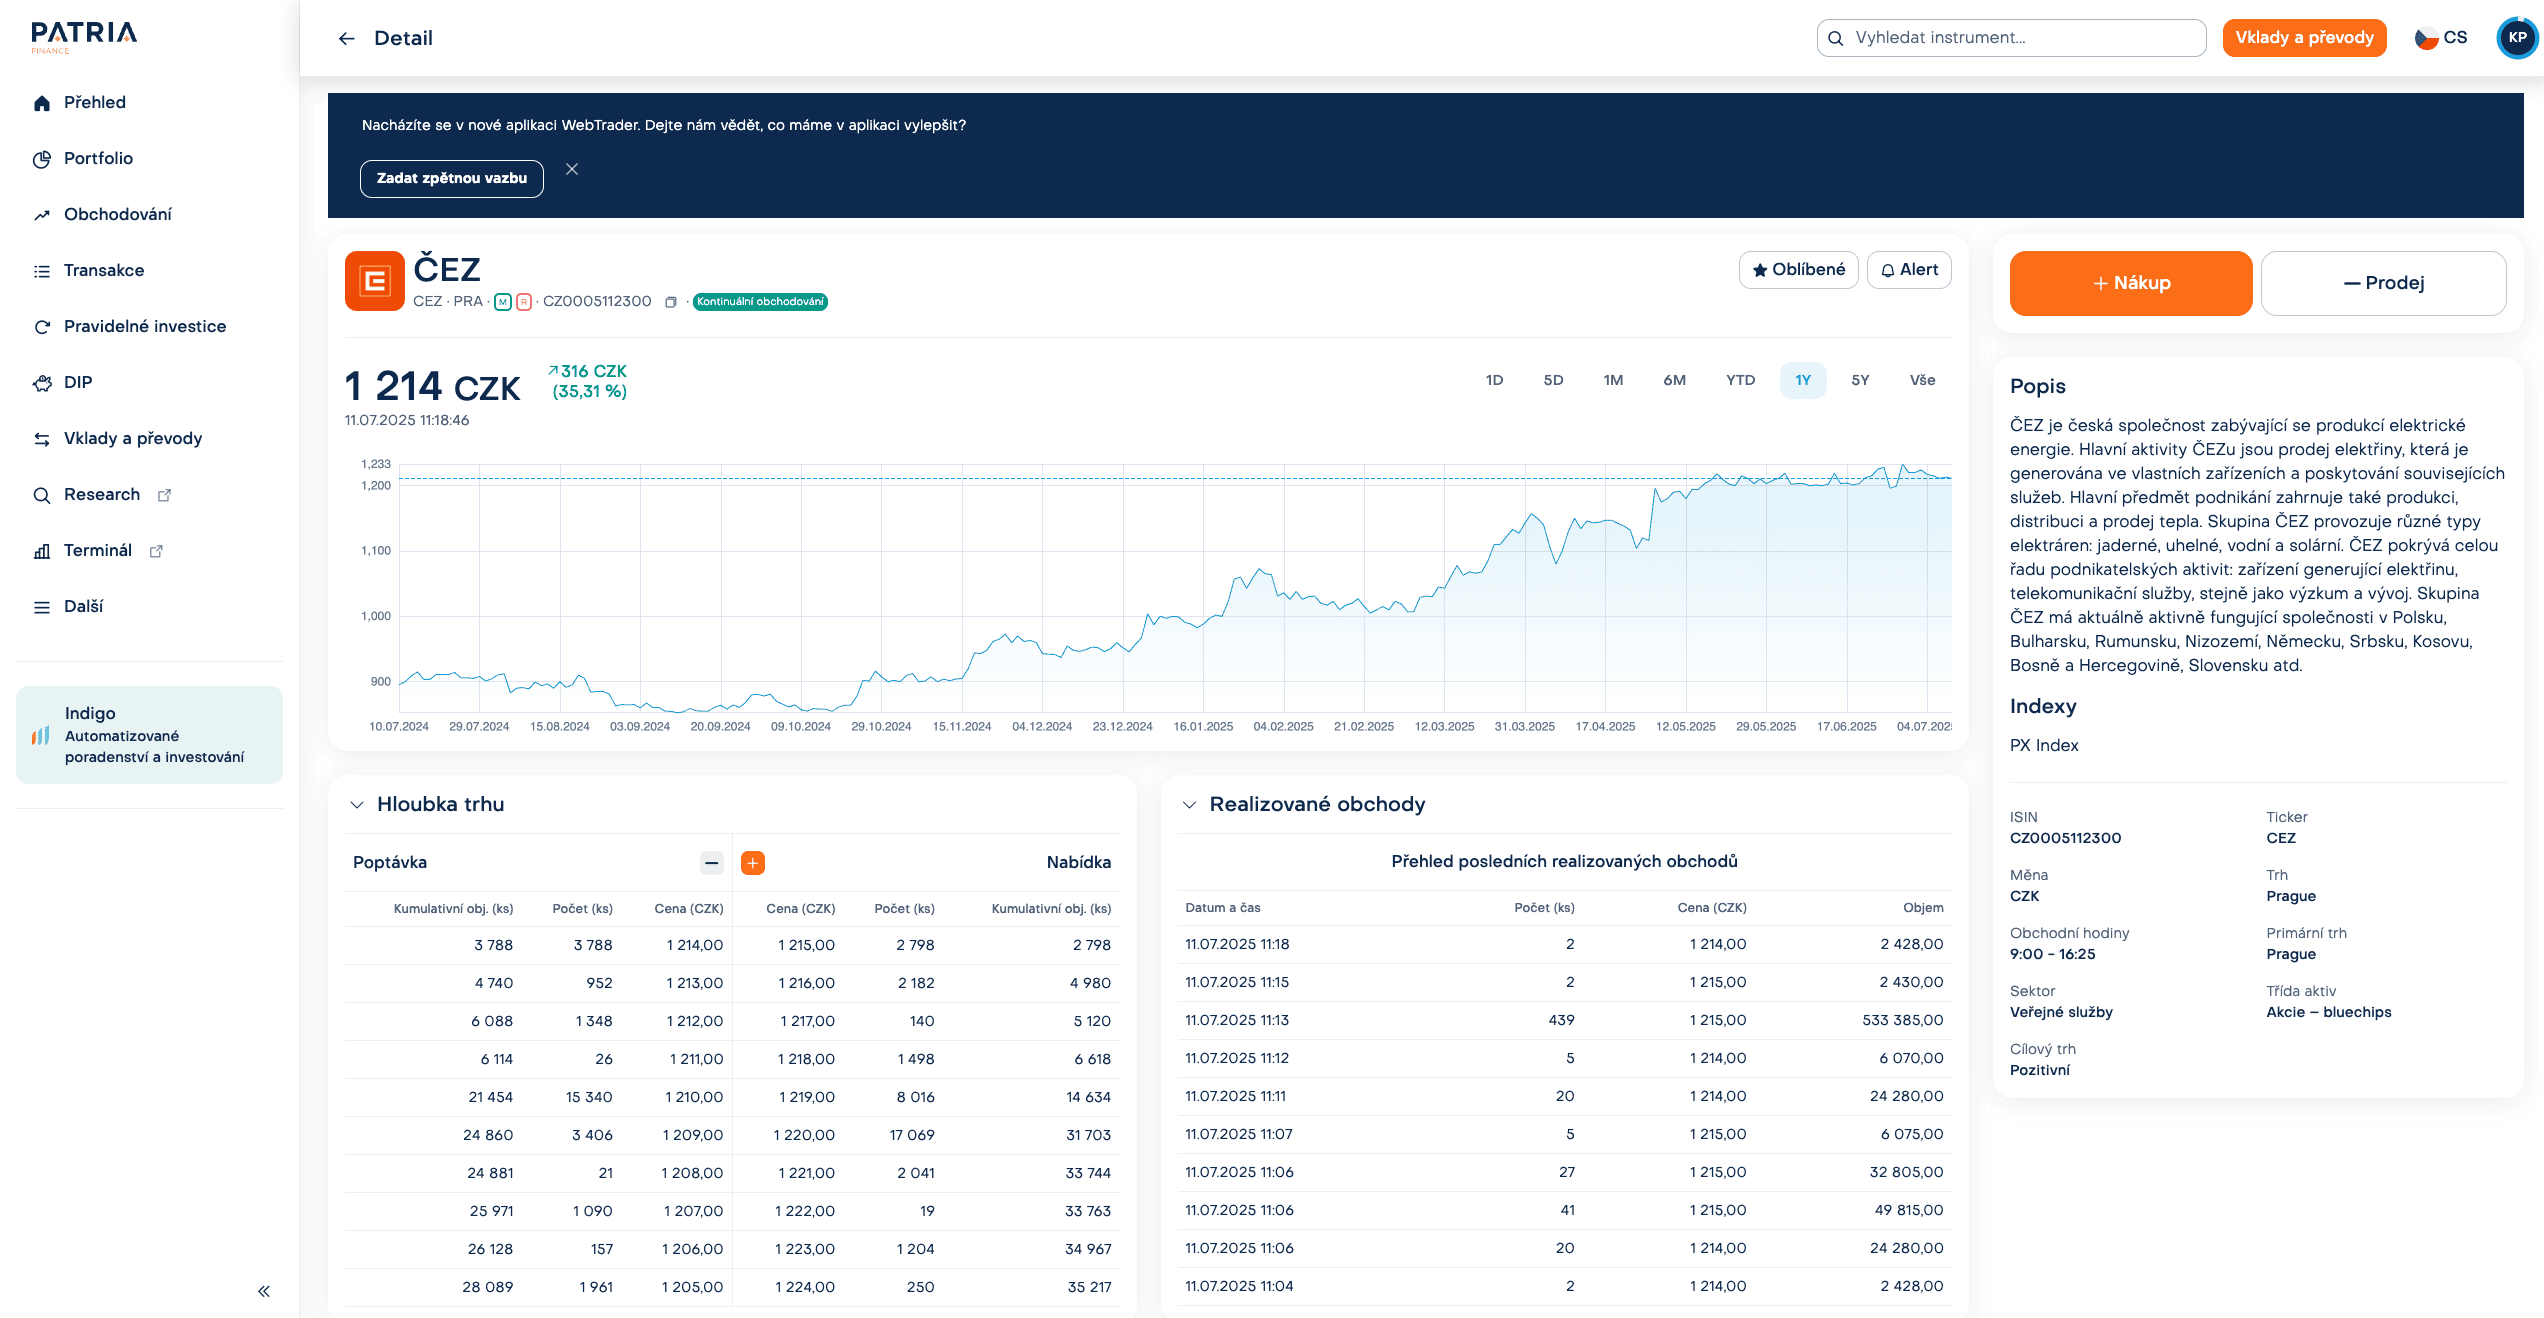Click the back arrow next to Detail
Image resolution: width=2544 pixels, height=1318 pixels.
click(346, 38)
